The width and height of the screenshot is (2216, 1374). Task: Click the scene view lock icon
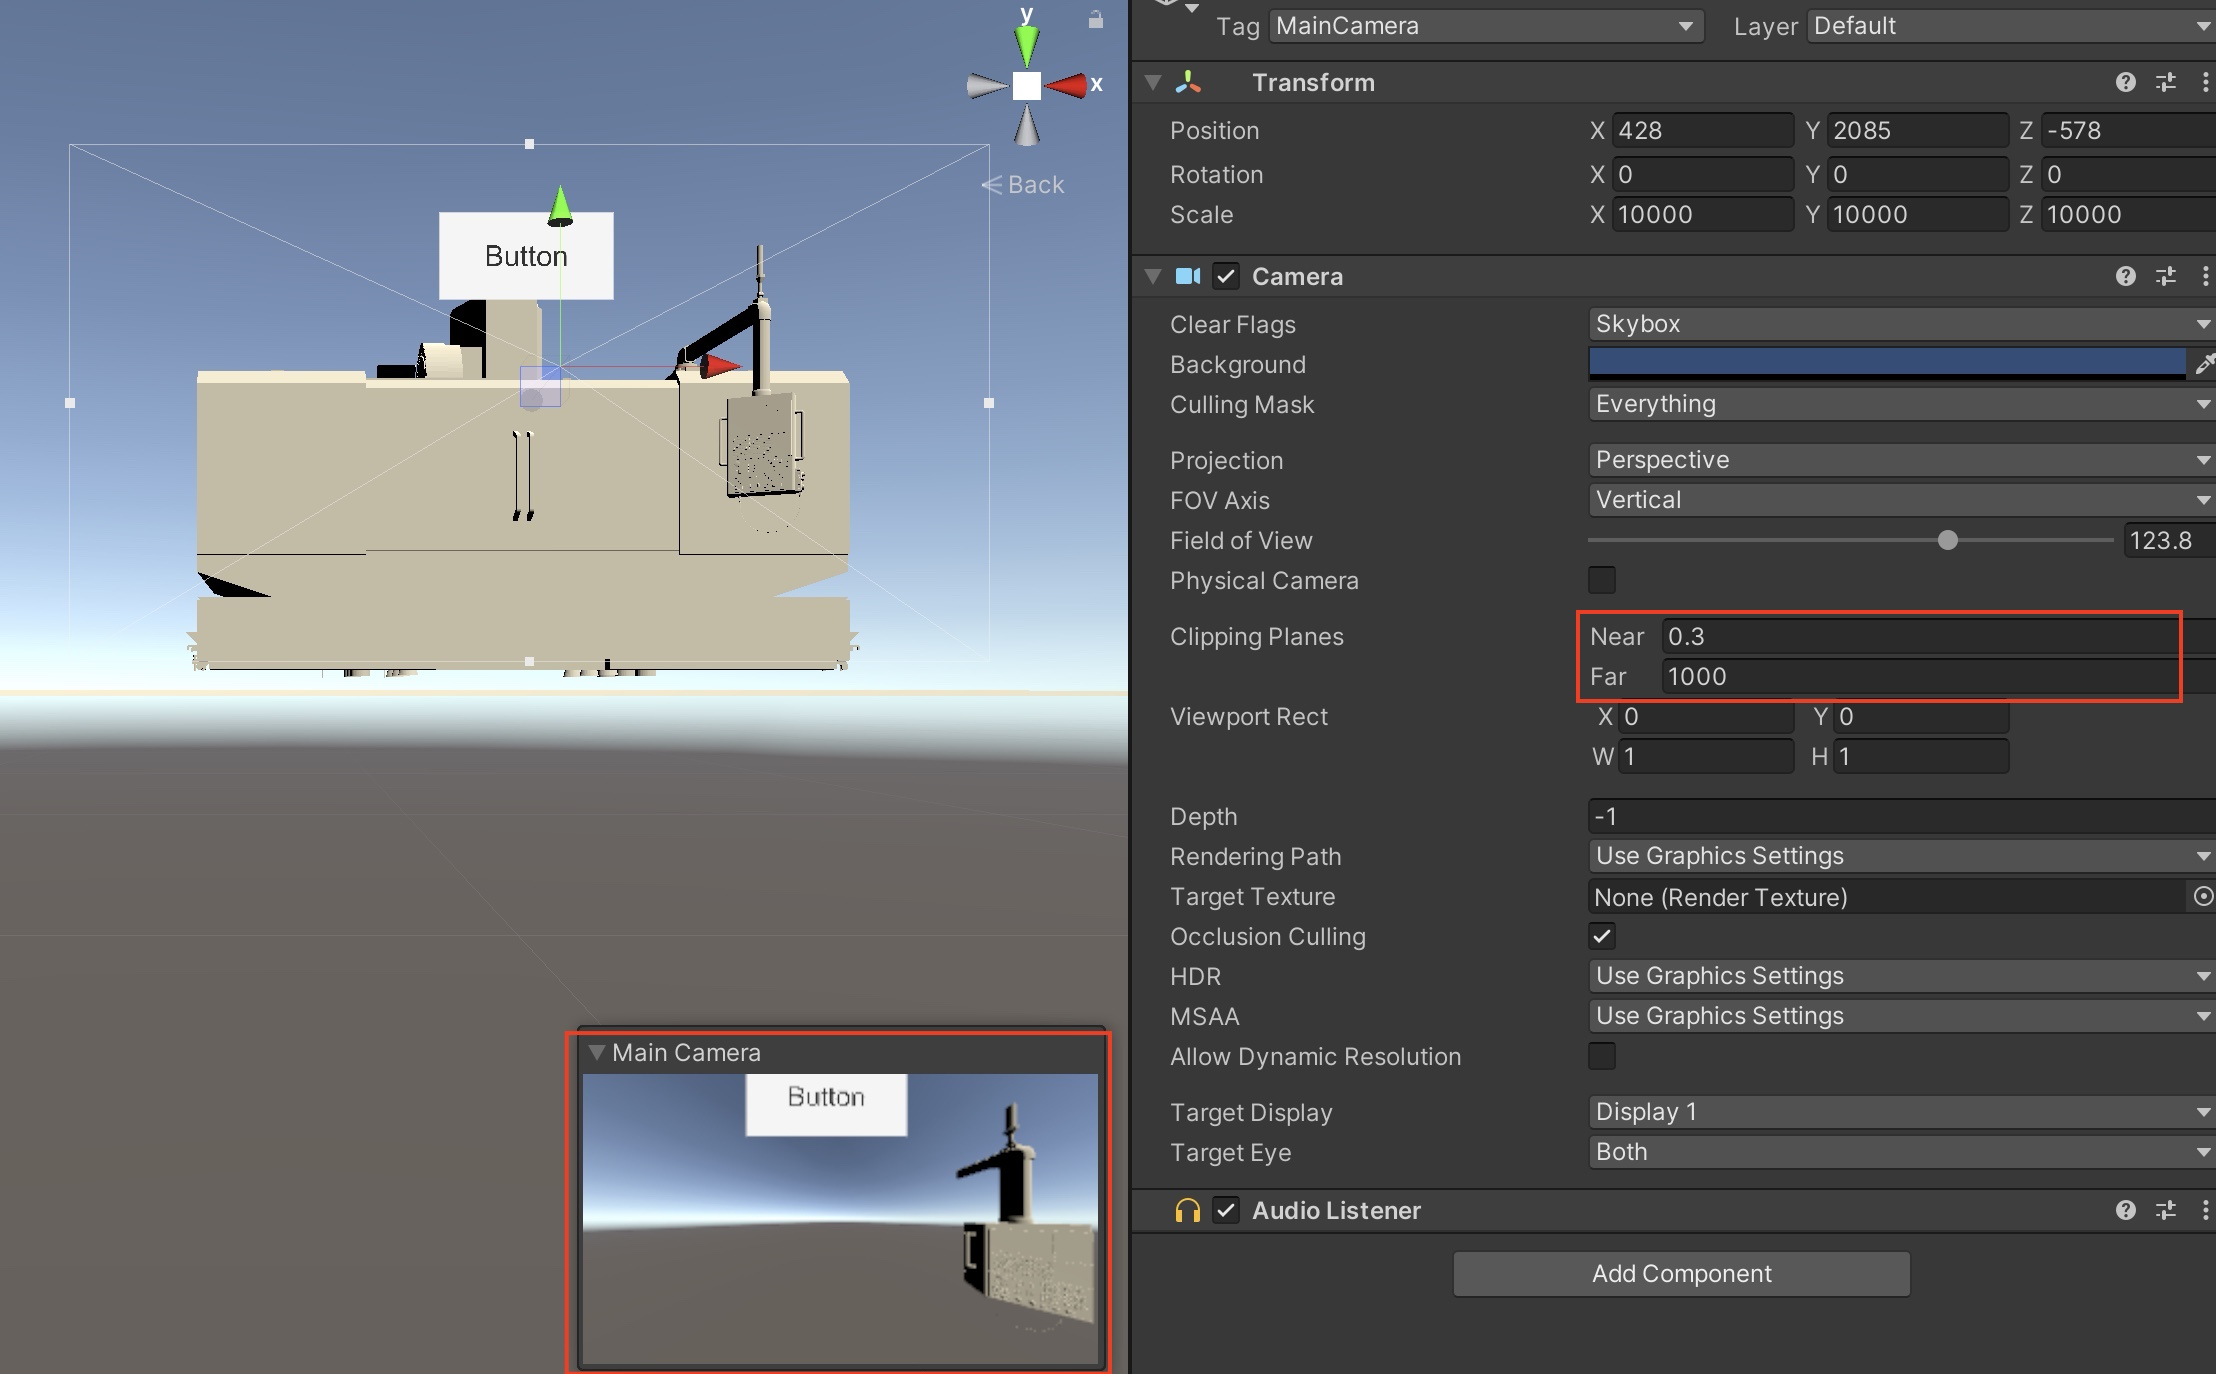[x=1096, y=19]
